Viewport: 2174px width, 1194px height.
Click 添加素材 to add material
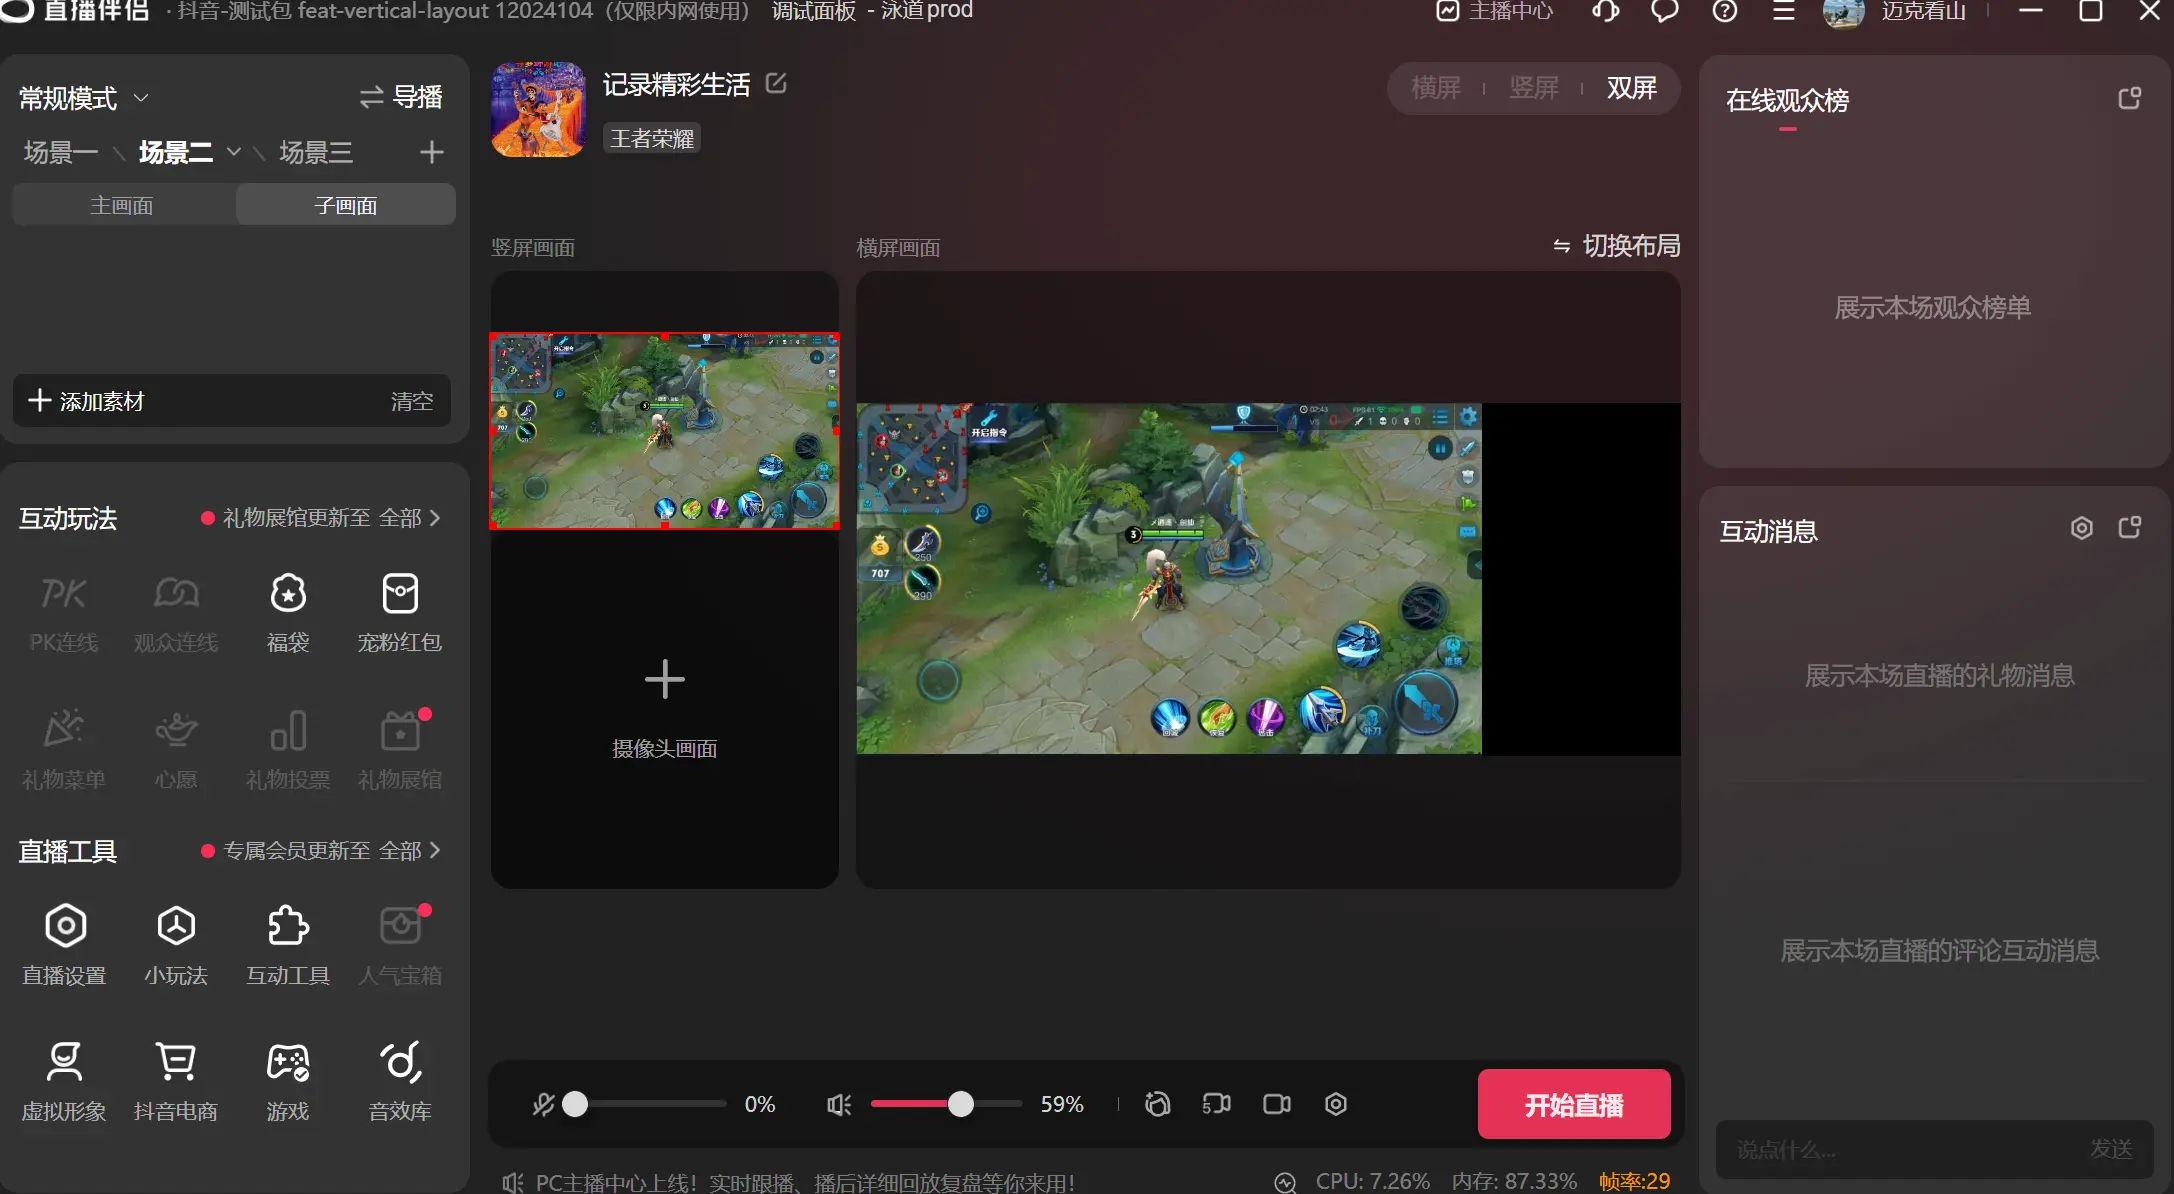(86, 401)
